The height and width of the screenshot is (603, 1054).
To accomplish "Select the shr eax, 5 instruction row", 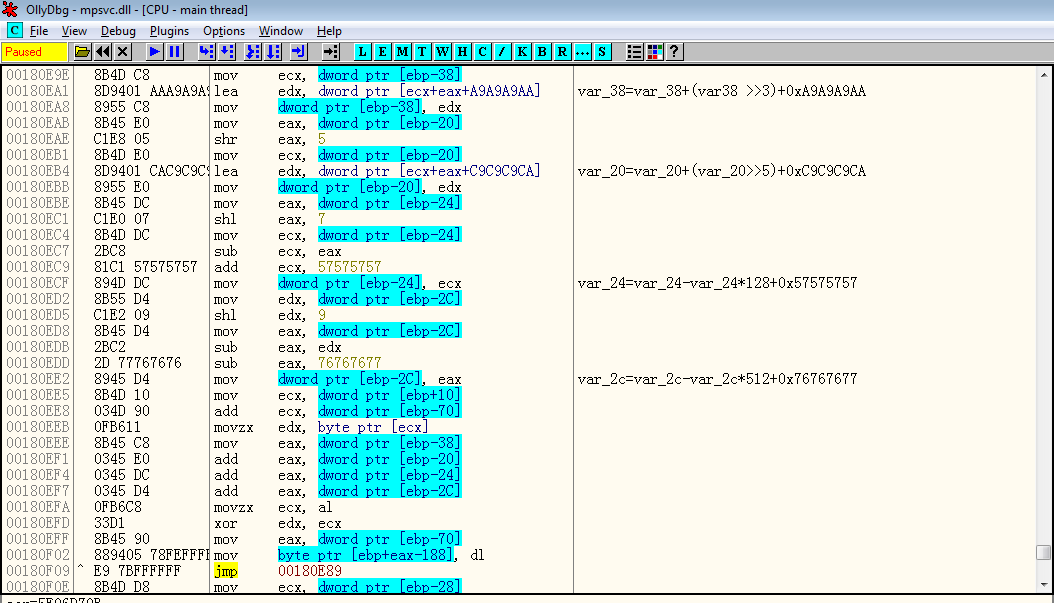I will [x=300, y=139].
